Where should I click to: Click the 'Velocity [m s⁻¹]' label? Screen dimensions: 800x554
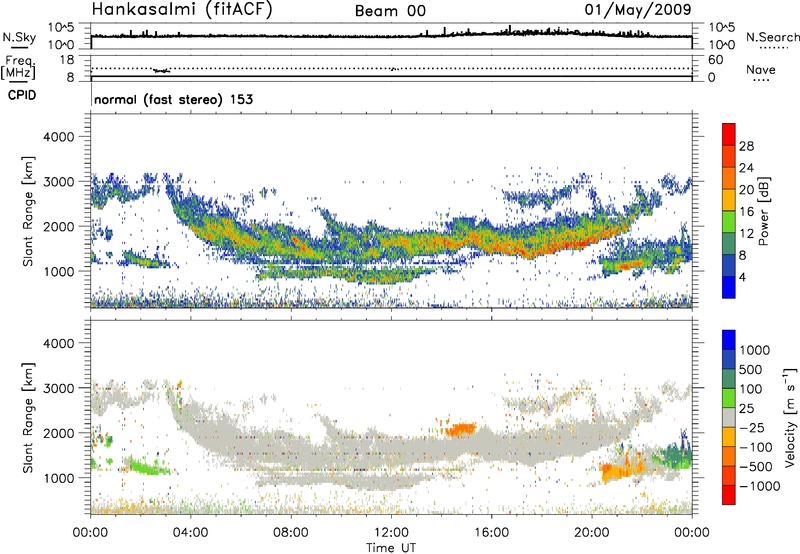[790, 417]
